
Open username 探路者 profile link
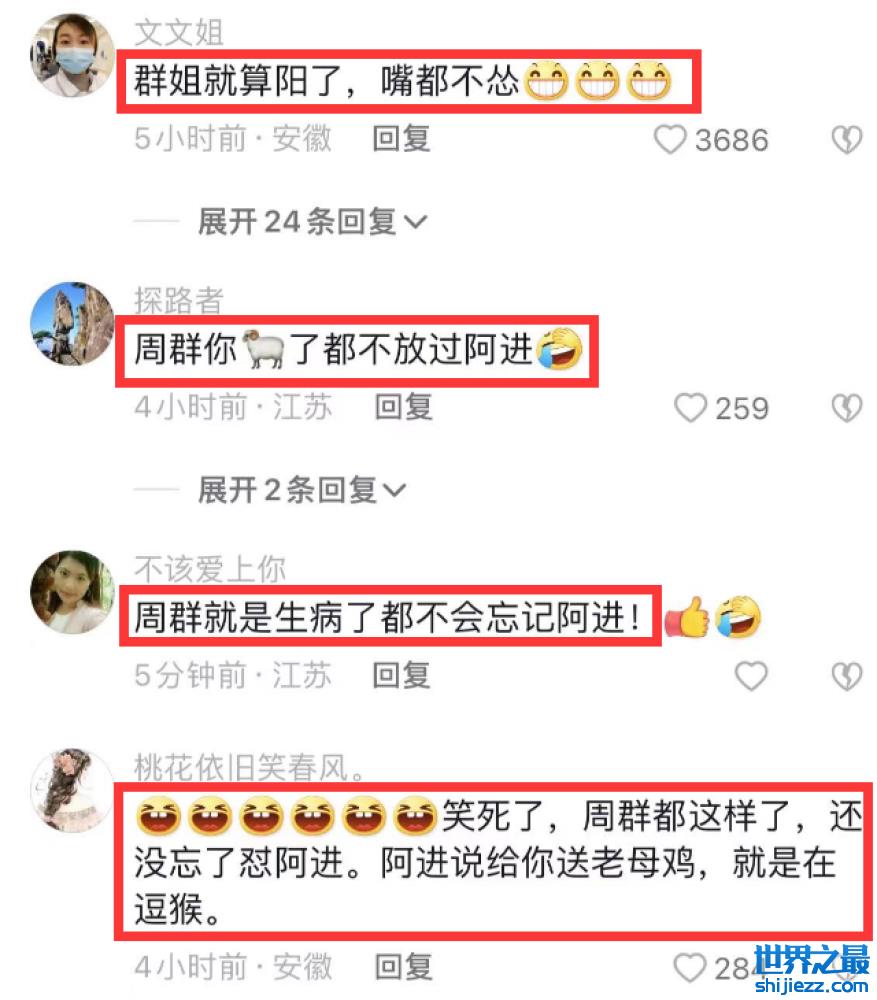click(179, 300)
